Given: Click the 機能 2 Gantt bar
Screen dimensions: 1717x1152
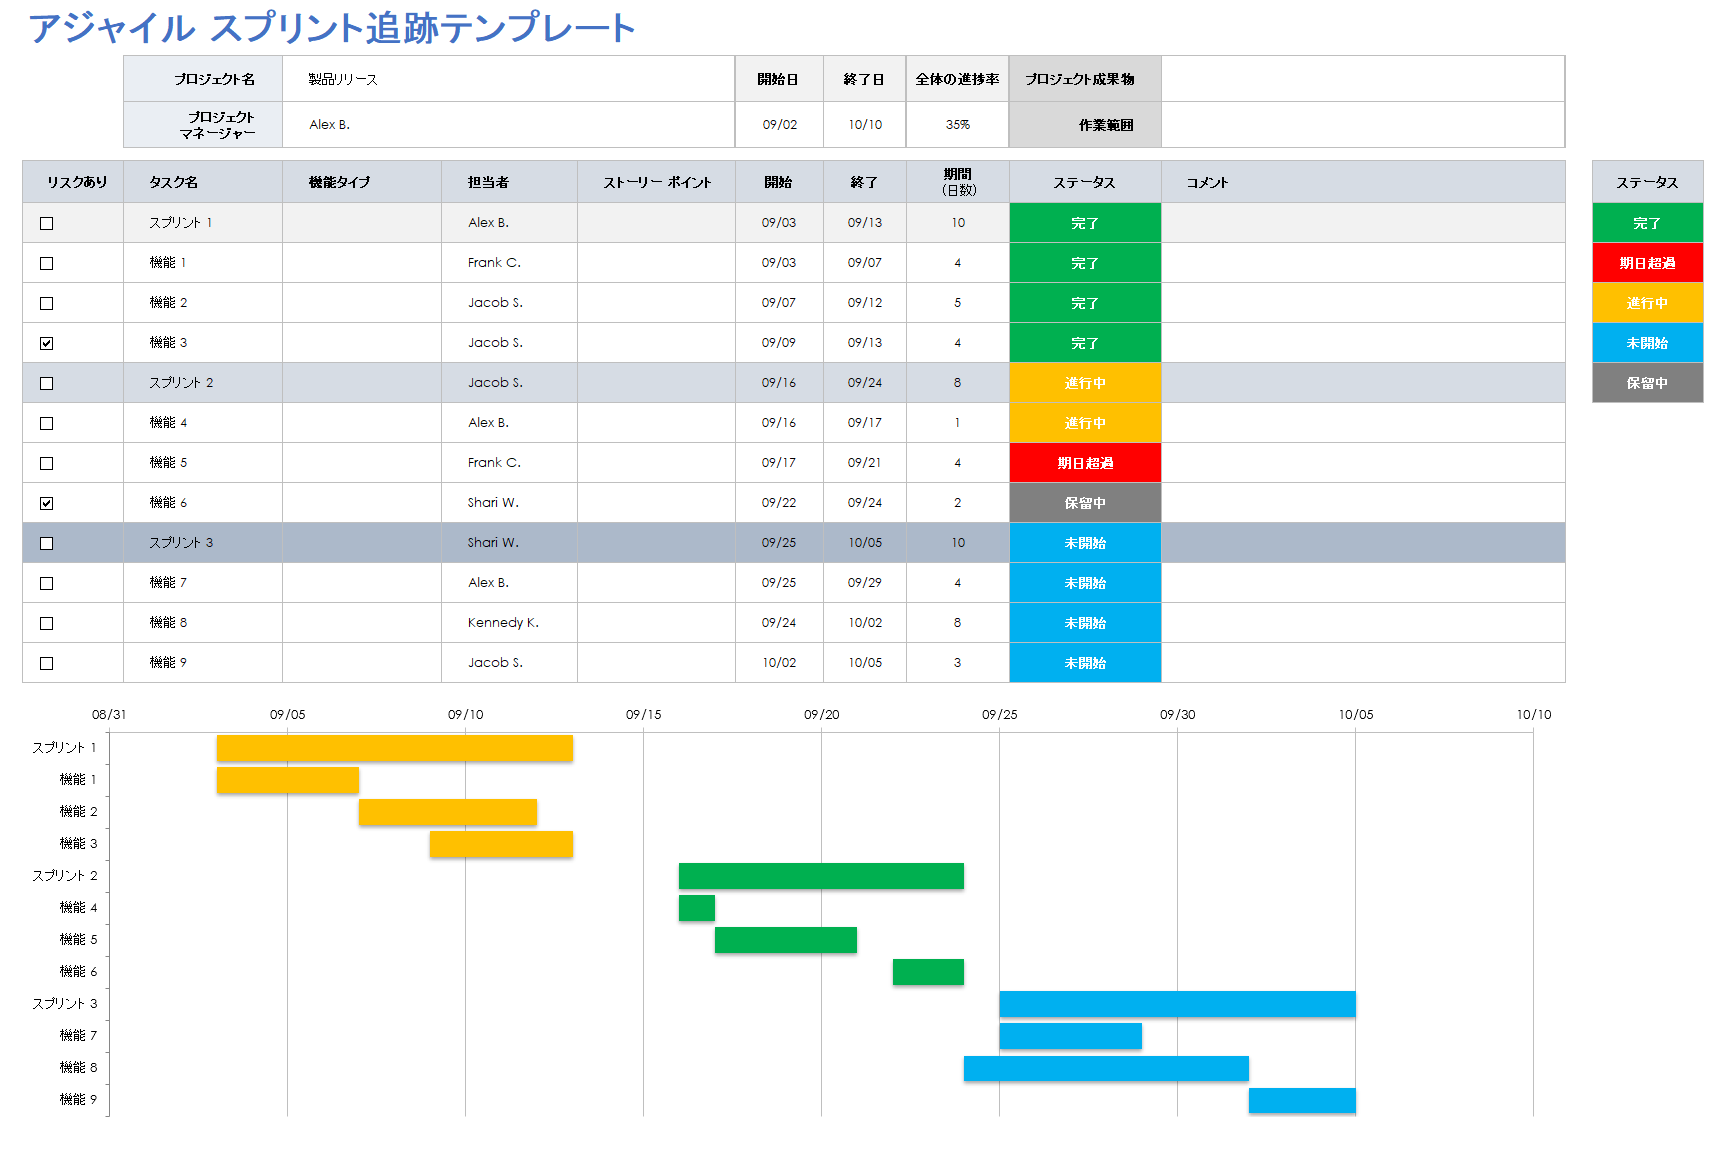Looking at the screenshot, I should [x=448, y=812].
